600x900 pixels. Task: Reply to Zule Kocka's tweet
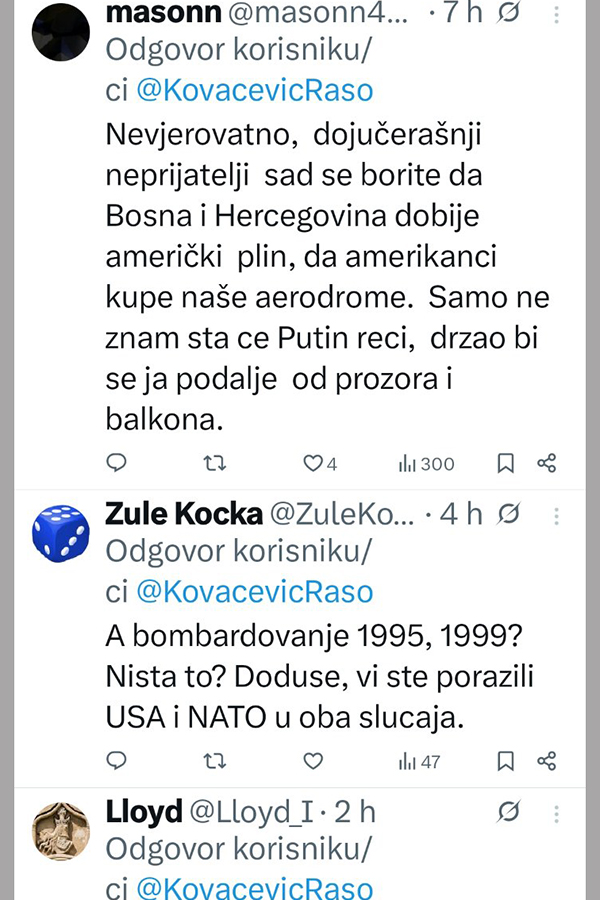coord(117,761)
